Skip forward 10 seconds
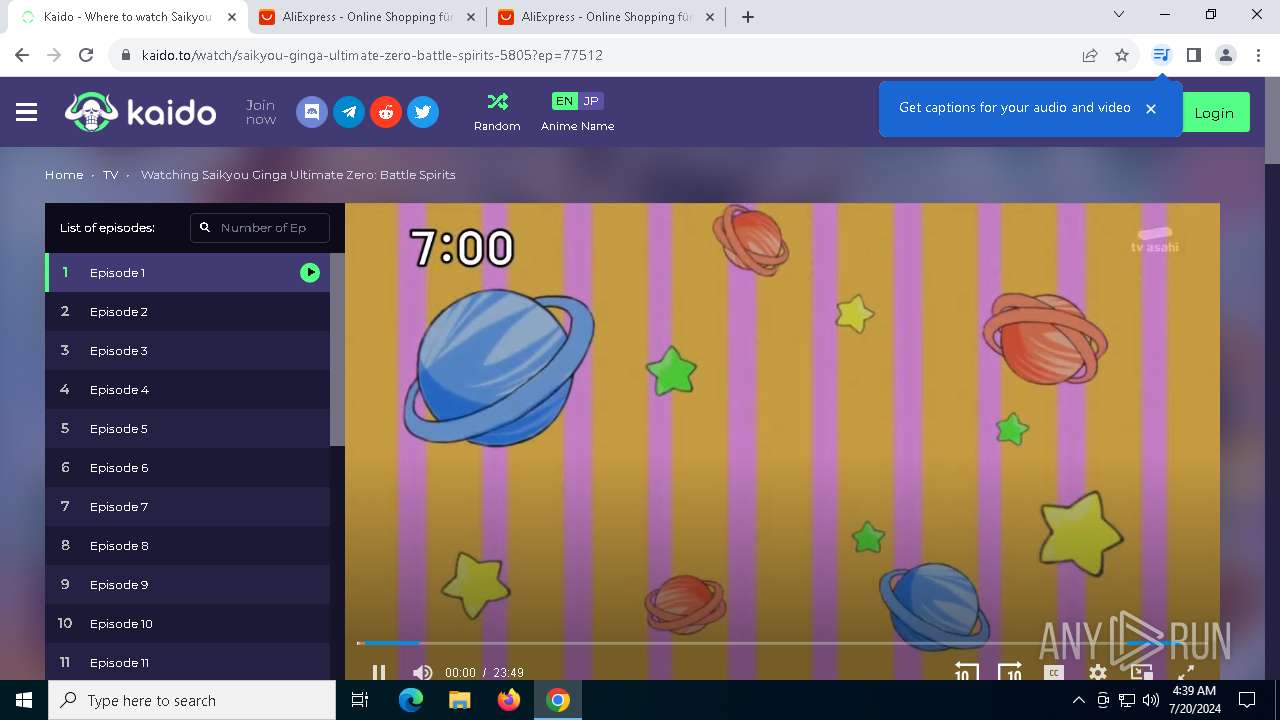The width and height of the screenshot is (1280, 720). 1010,672
